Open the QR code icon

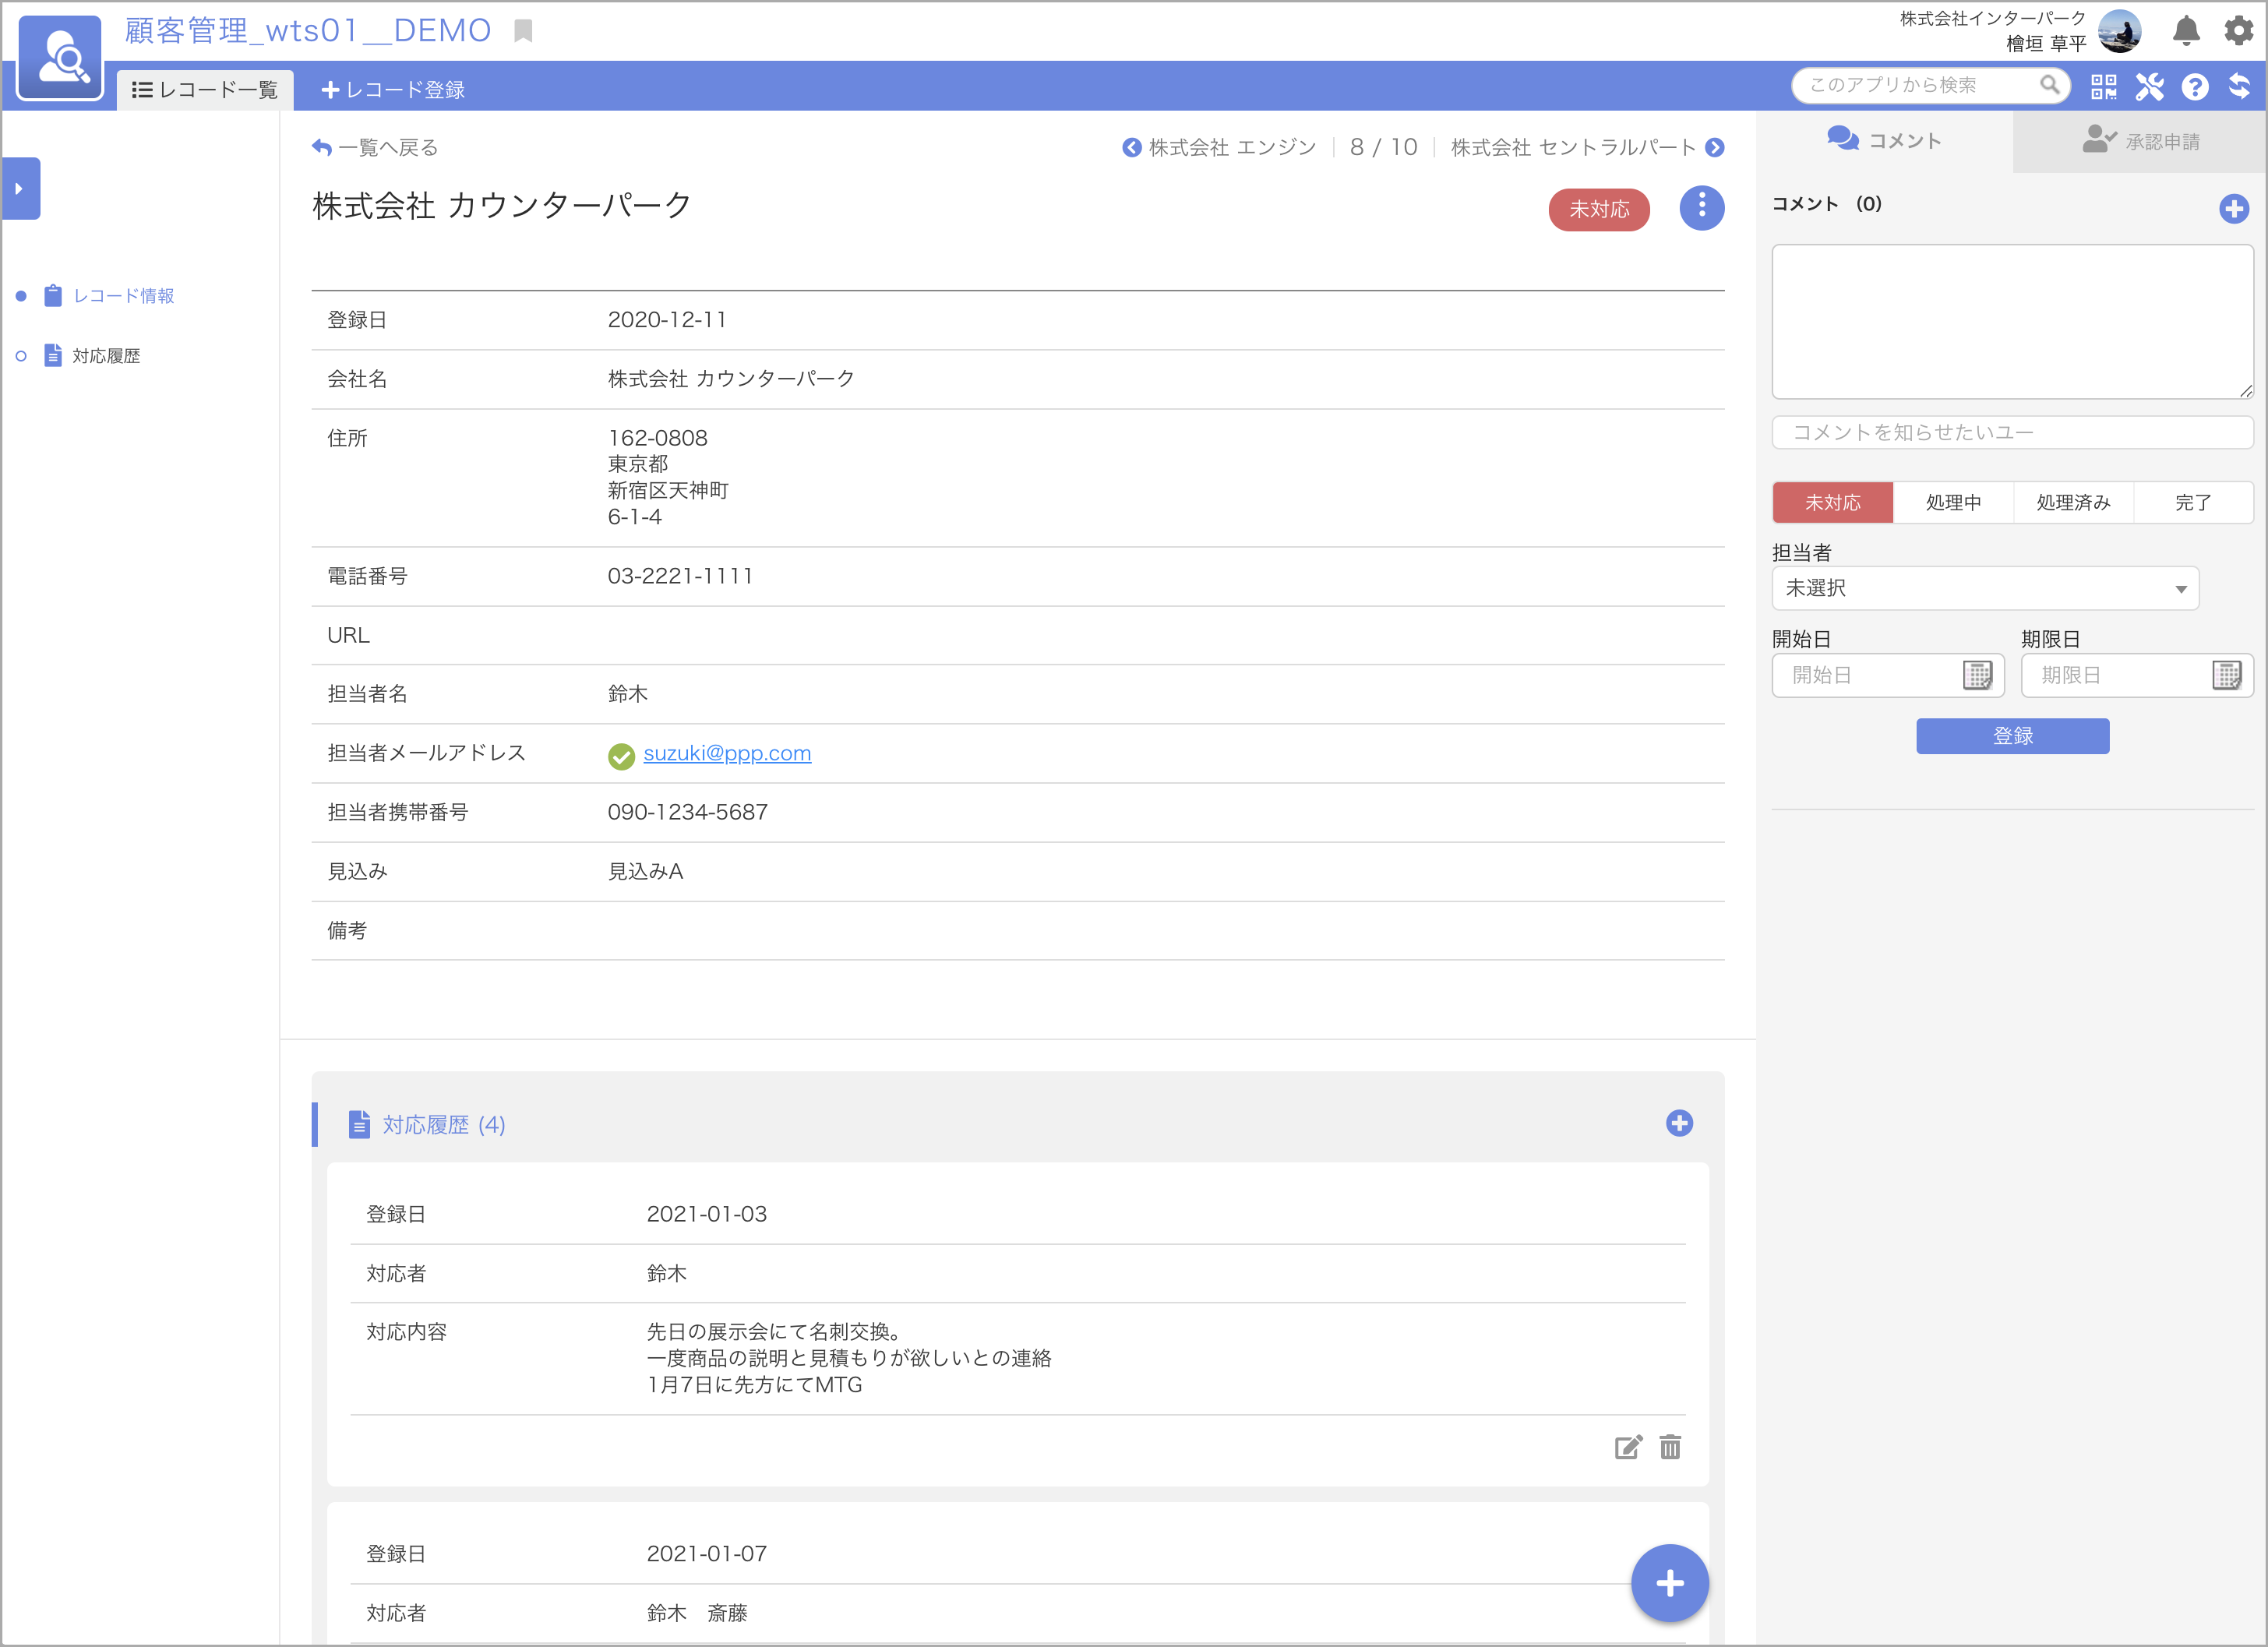click(x=2103, y=87)
